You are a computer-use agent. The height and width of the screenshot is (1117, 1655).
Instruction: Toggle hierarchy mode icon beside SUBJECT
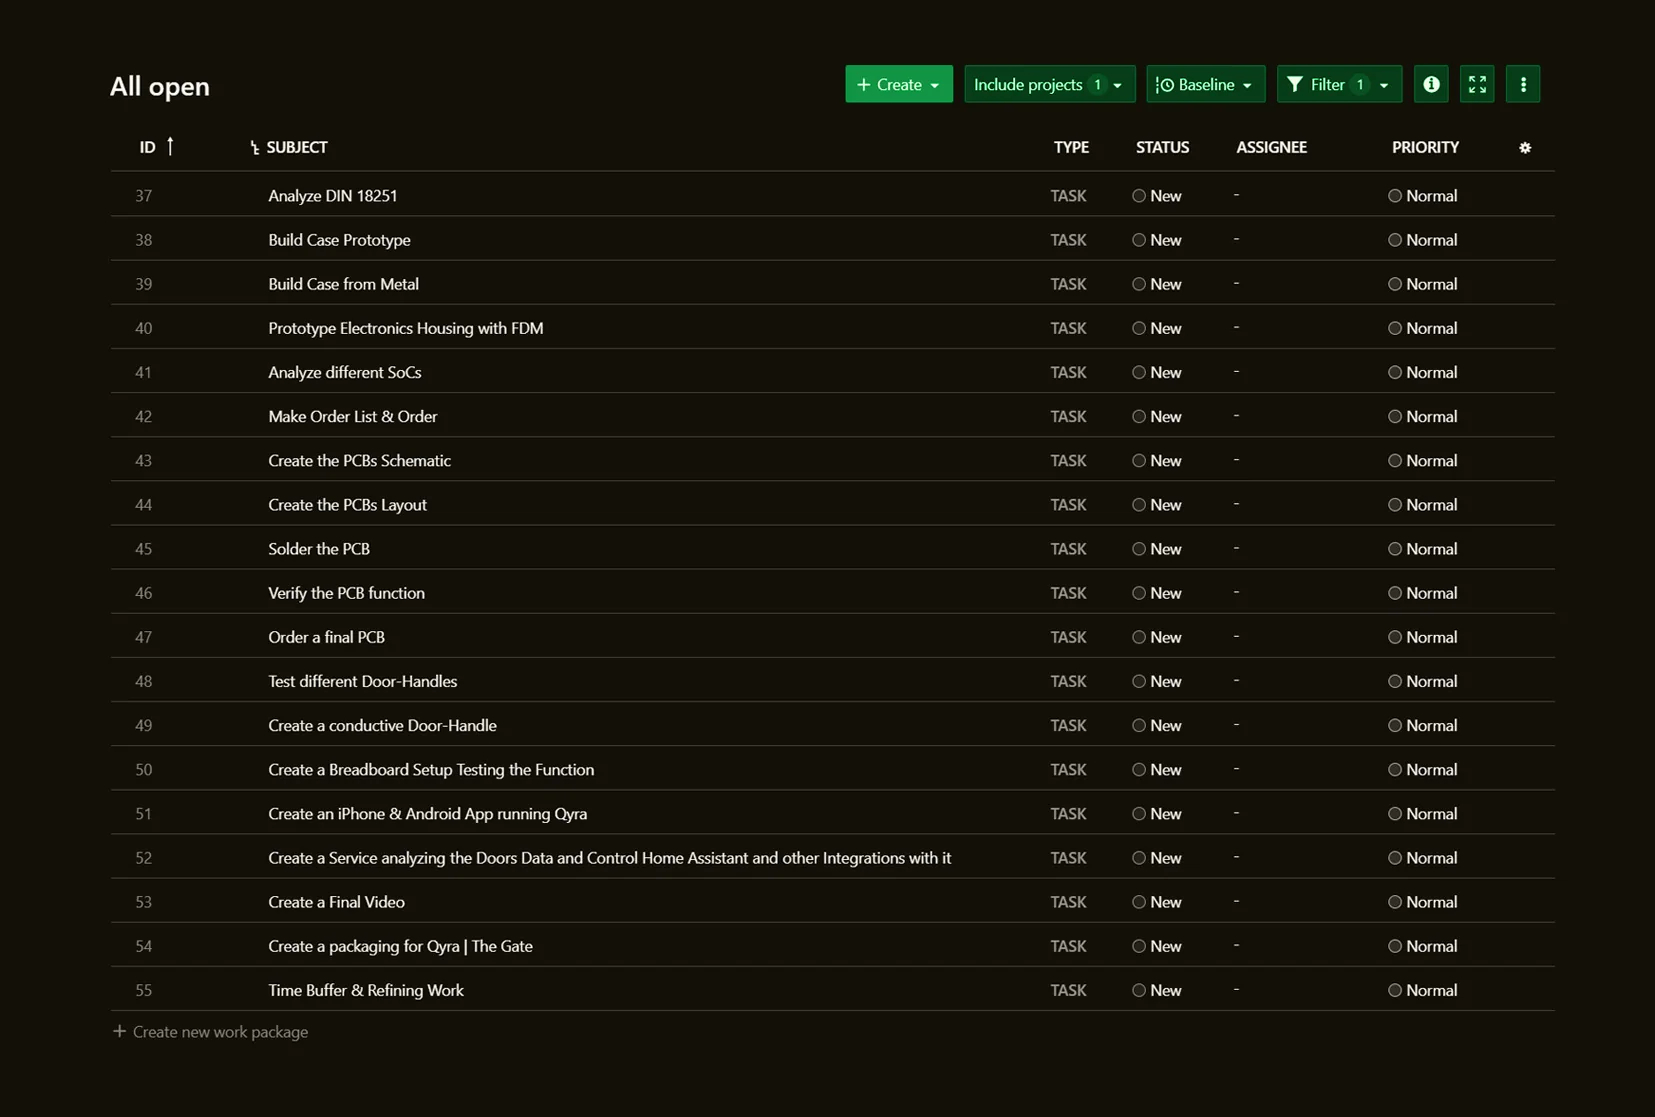[254, 148]
